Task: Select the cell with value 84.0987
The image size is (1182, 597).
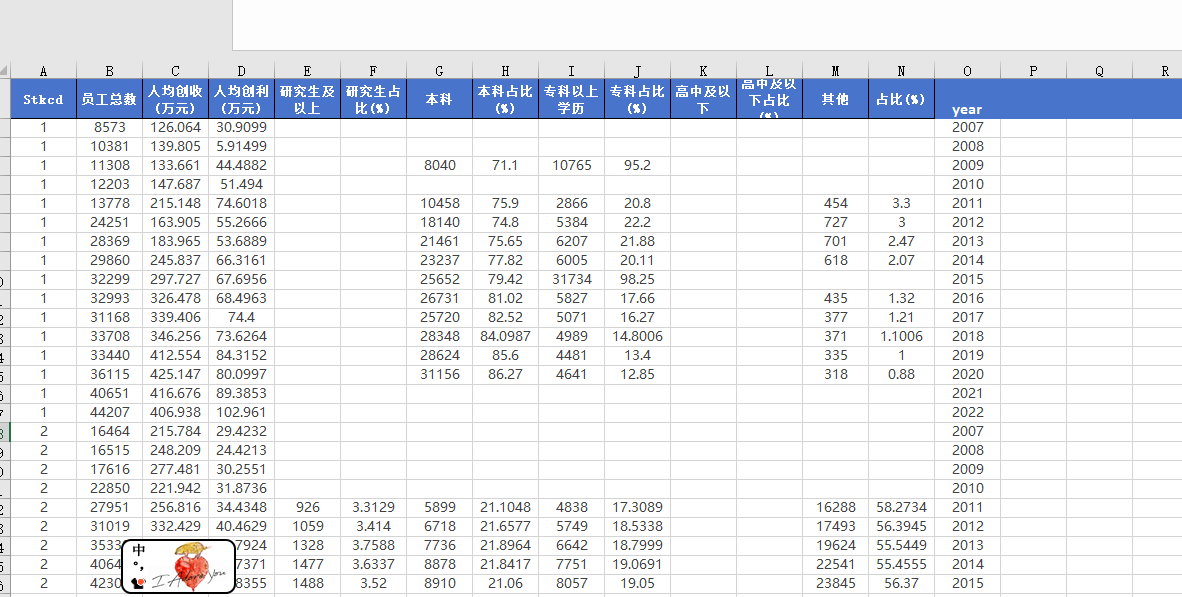Action: pos(505,336)
